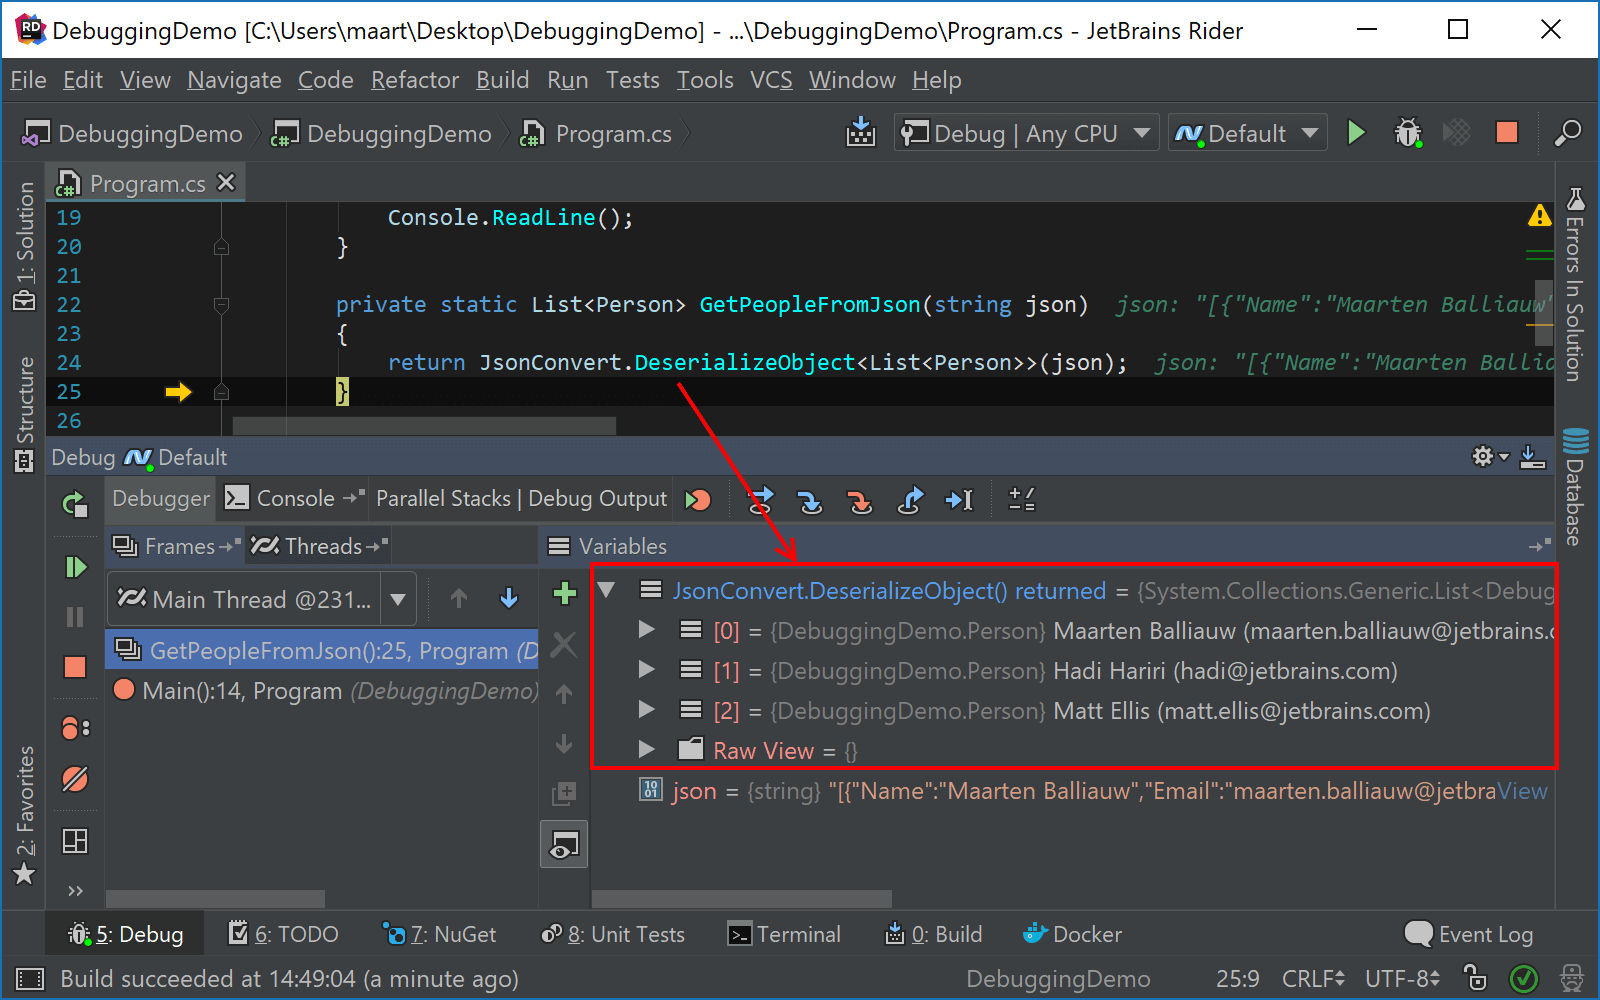Resume program execution
Screen dimensions: 1600x1000
(75, 567)
